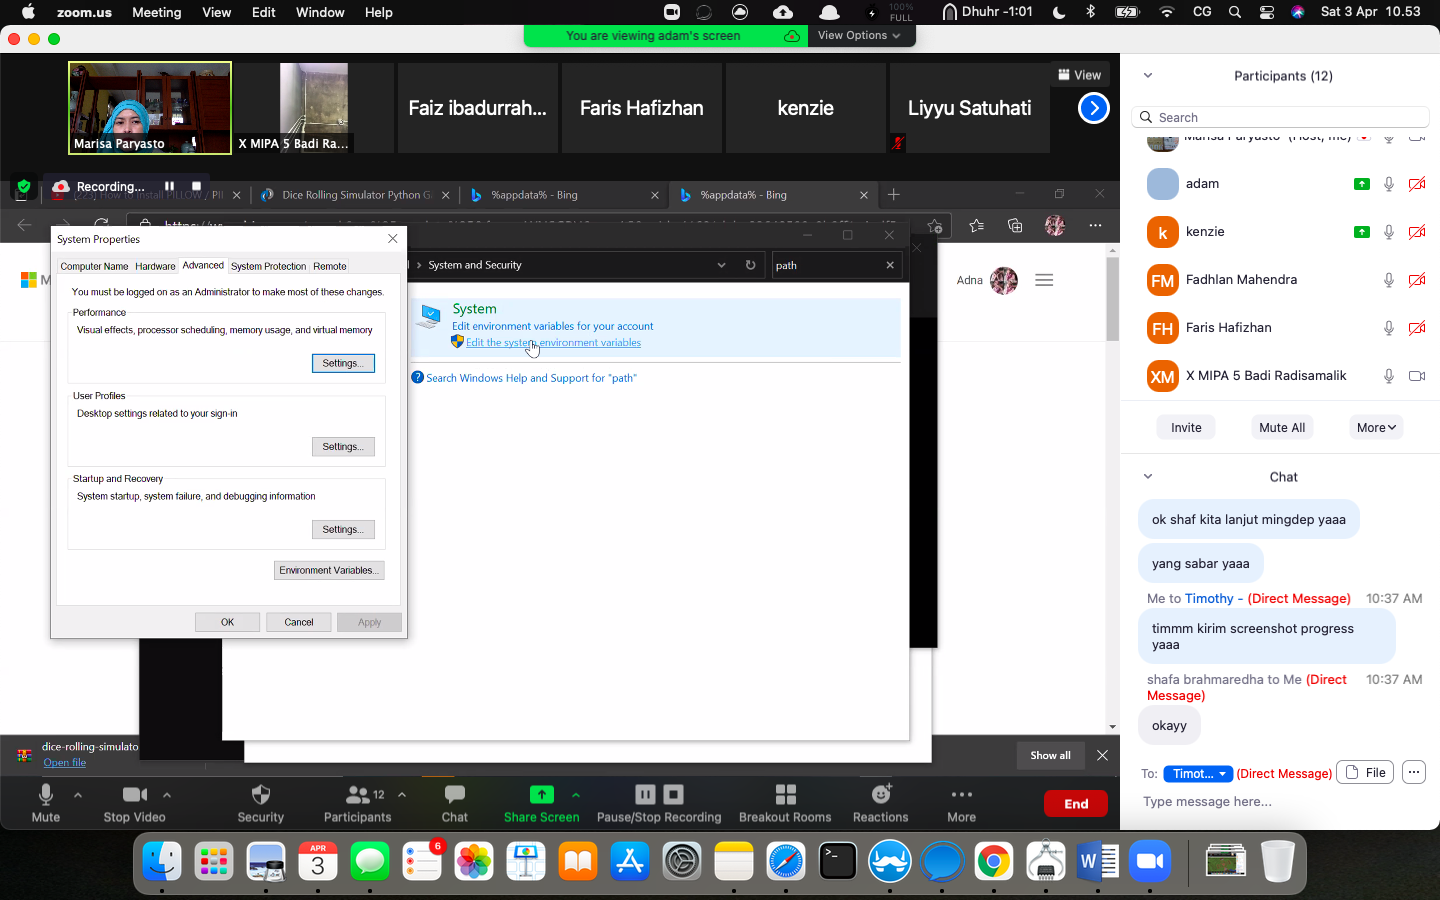The width and height of the screenshot is (1440, 900).
Task: Collapse the Chat panel chevron
Action: (1148, 477)
